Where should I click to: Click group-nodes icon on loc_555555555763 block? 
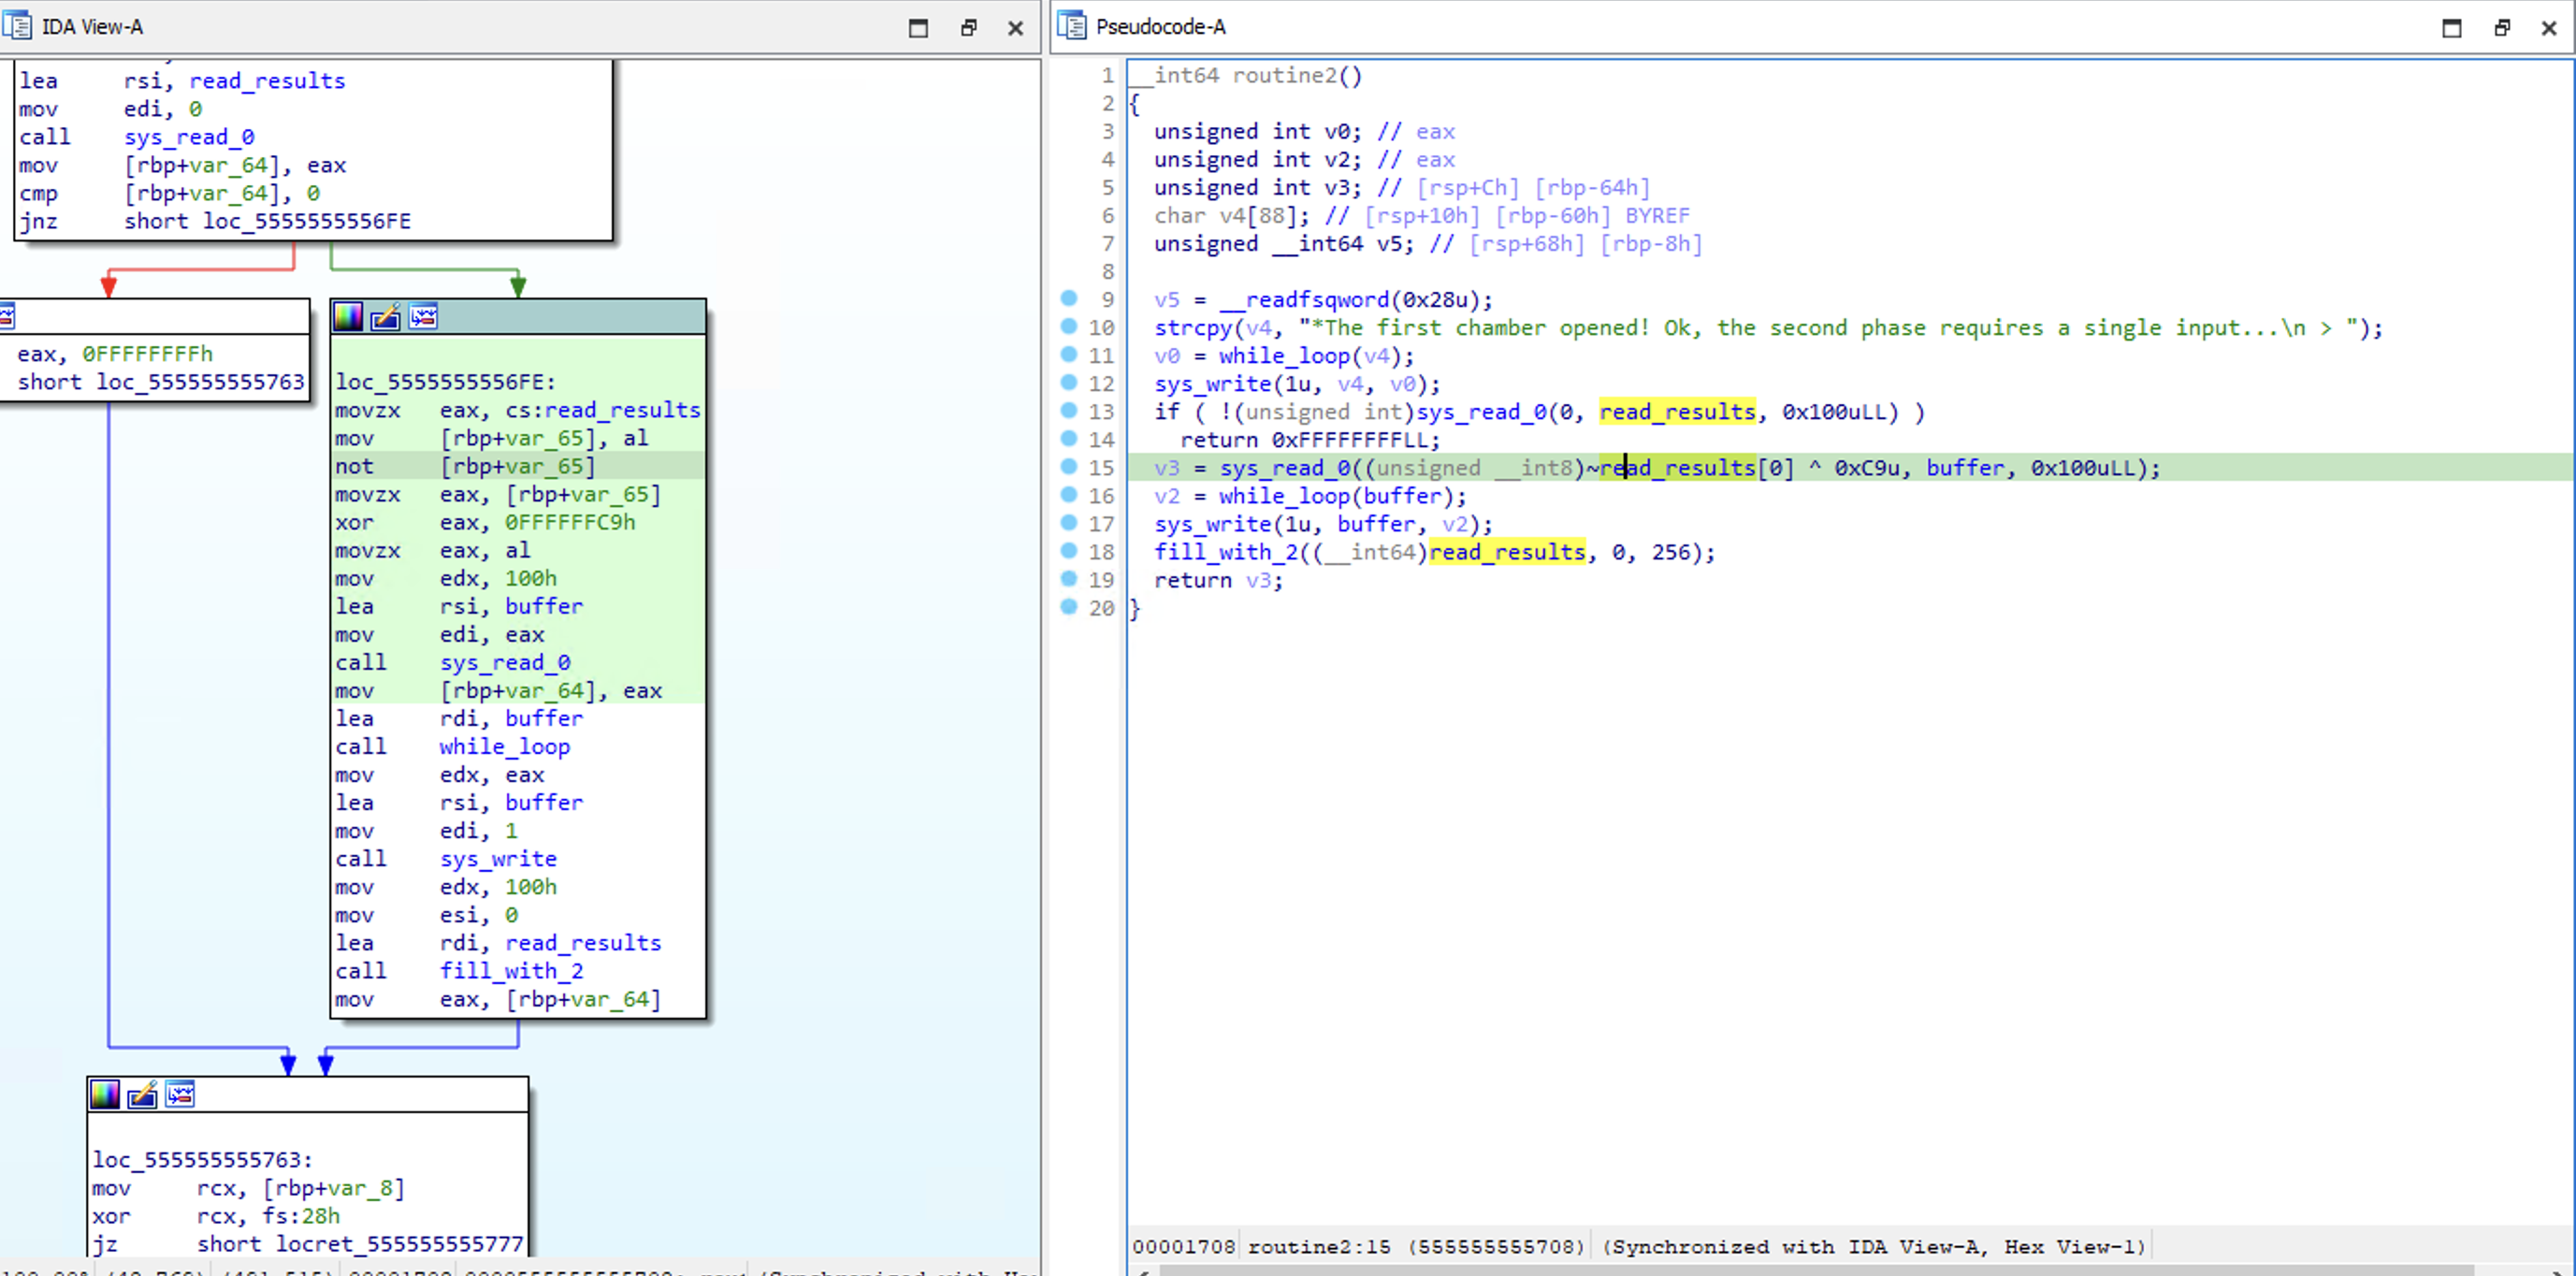click(x=180, y=1095)
